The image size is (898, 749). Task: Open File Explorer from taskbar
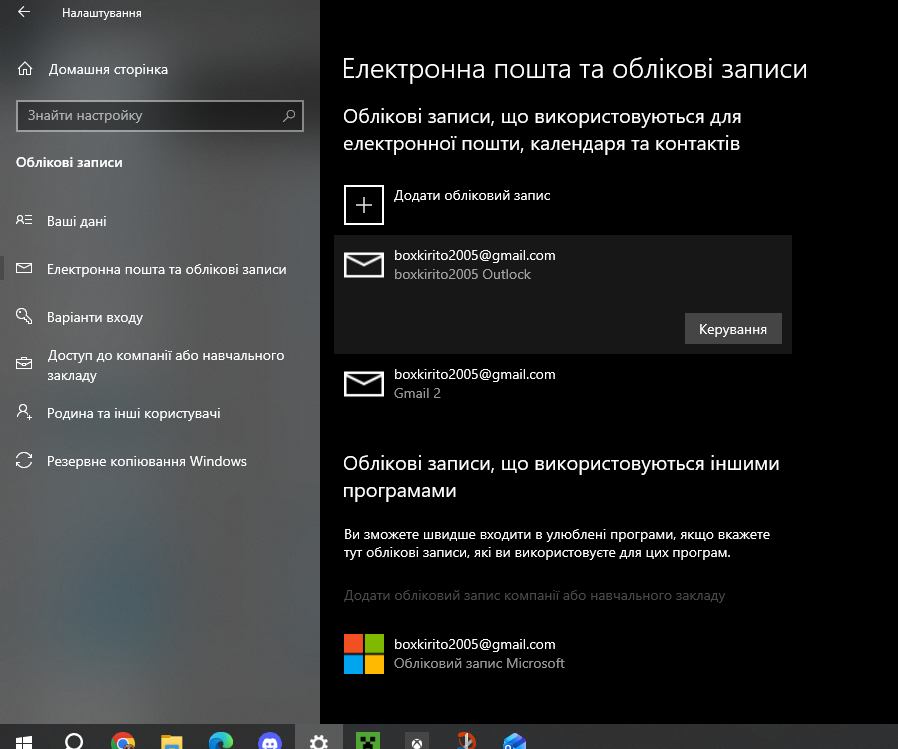(172, 742)
